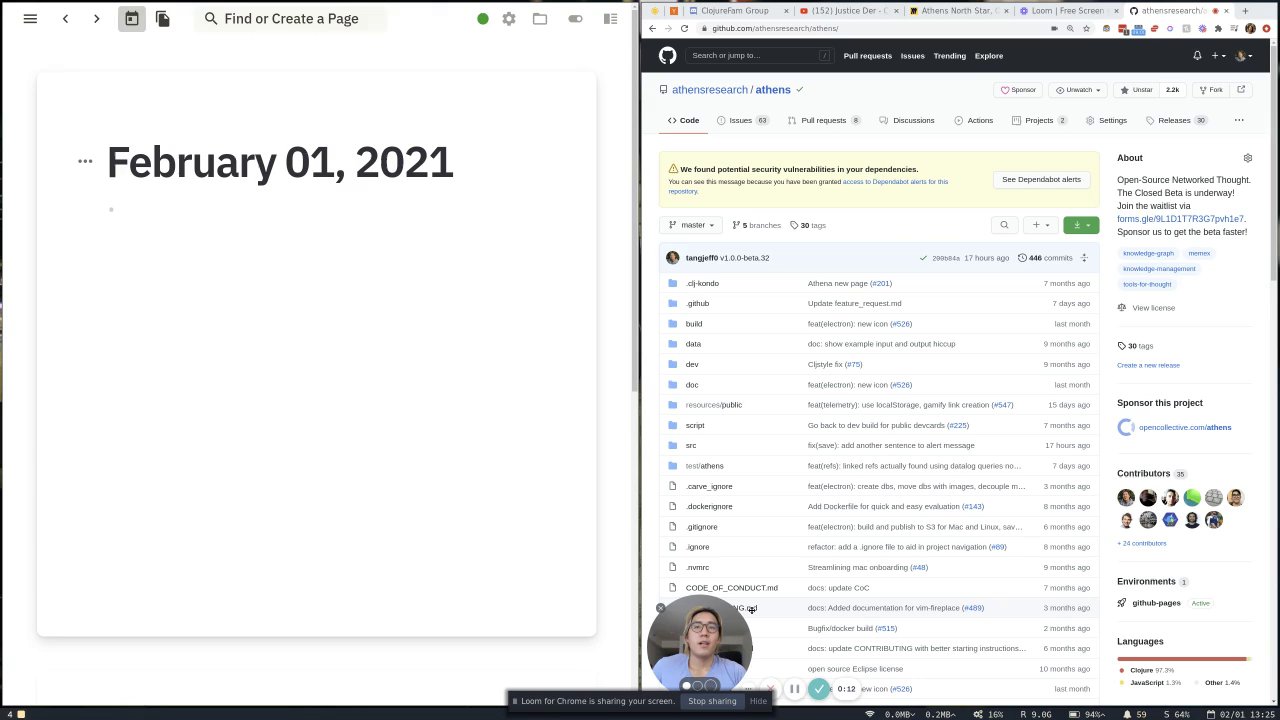This screenshot has width=1280, height=720.
Task: Expand the green Code download dropdown
Action: coord(1081,225)
